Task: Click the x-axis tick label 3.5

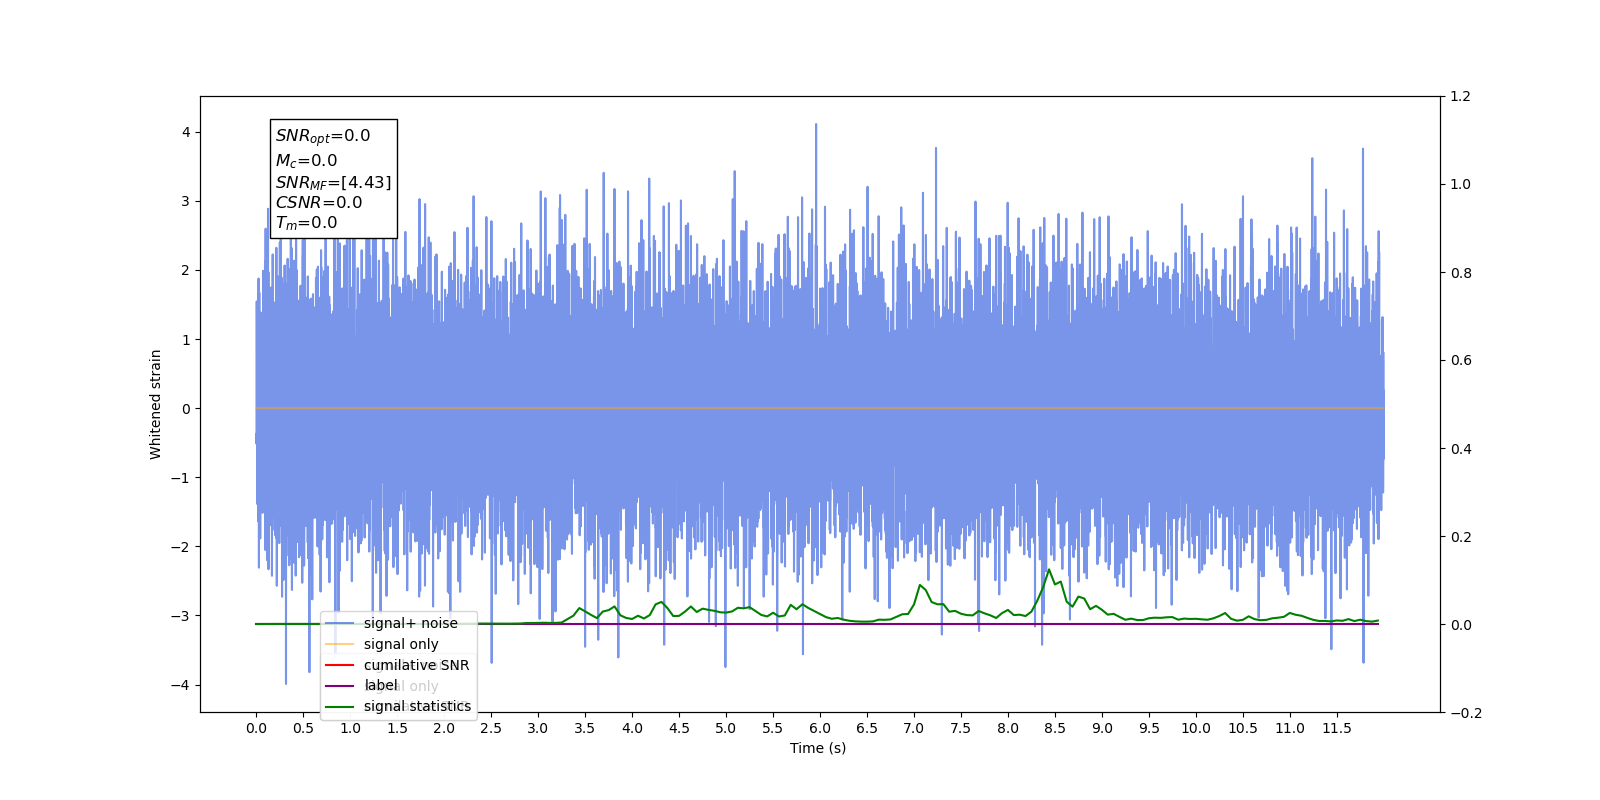Action: pyautogui.click(x=585, y=728)
